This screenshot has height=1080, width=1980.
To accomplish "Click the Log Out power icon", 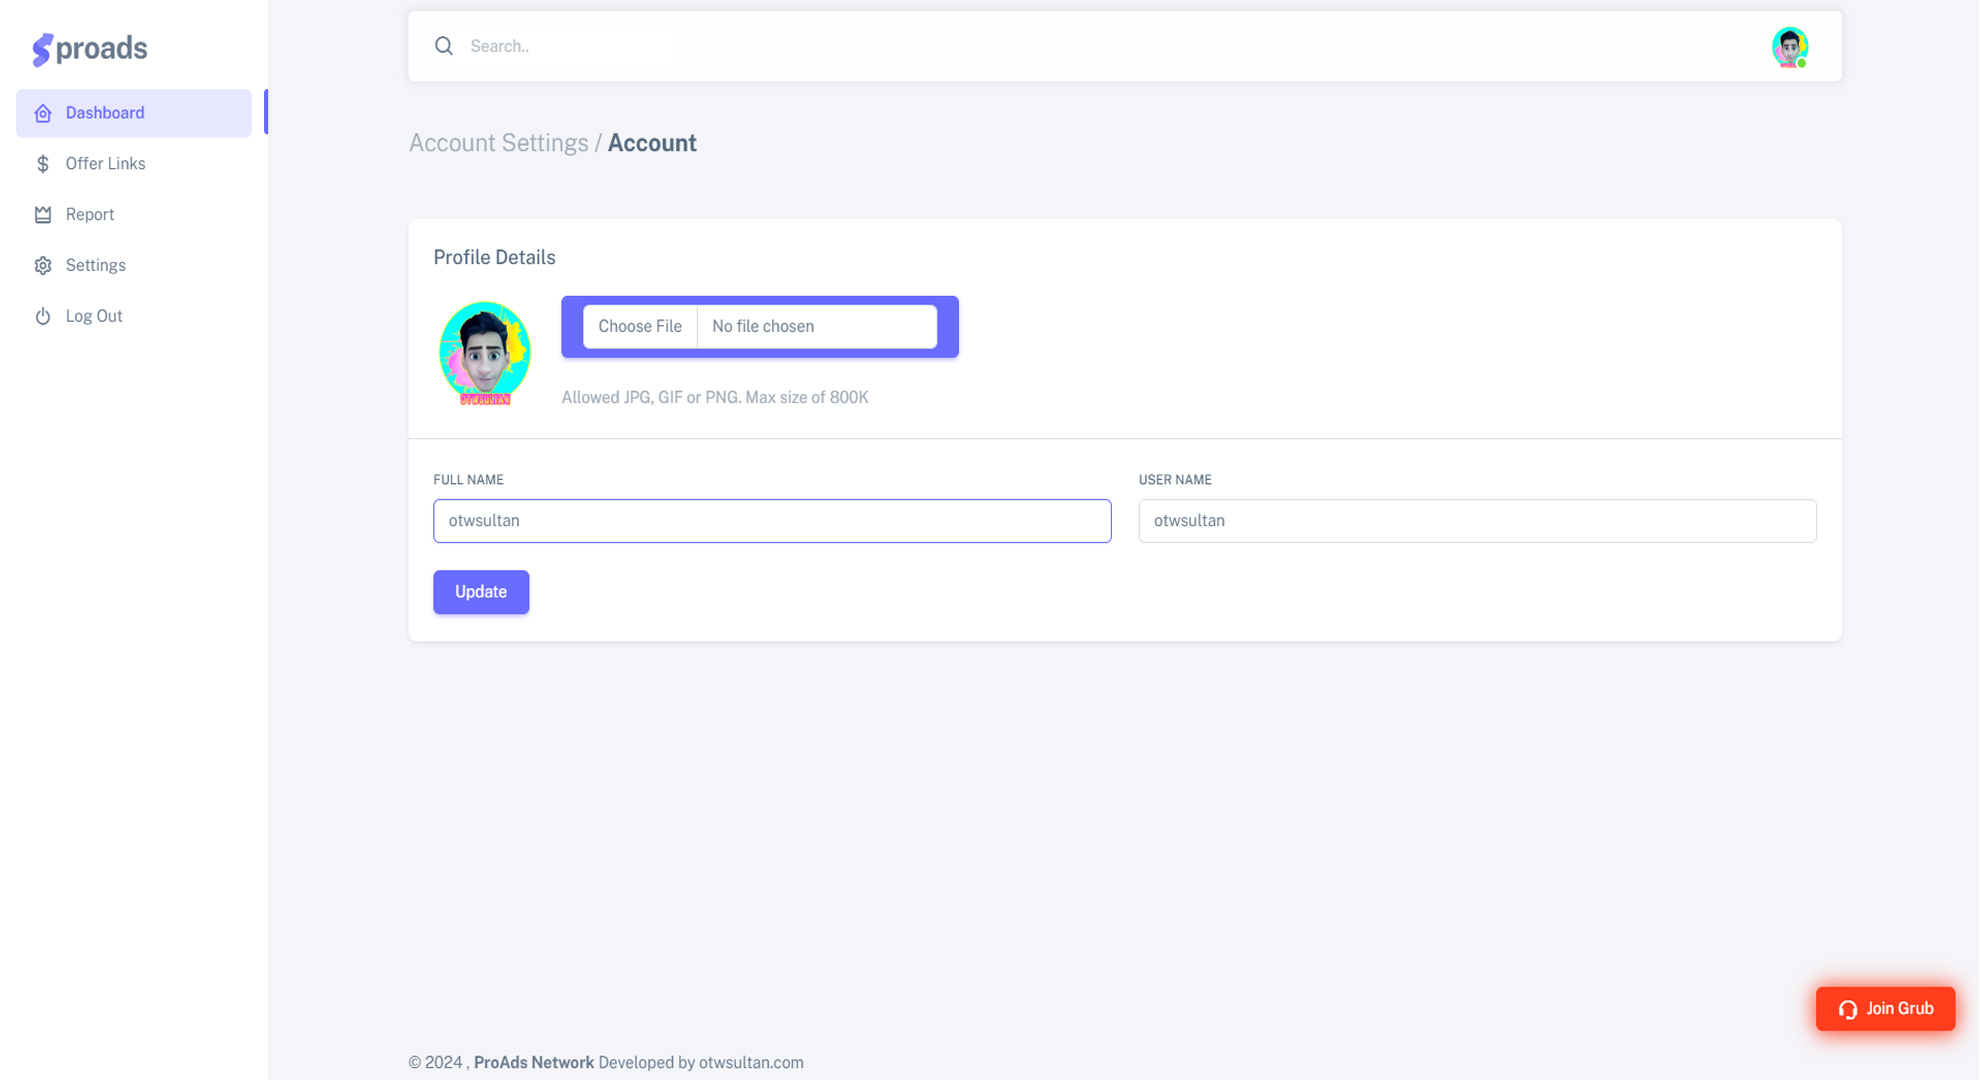I will coord(43,317).
